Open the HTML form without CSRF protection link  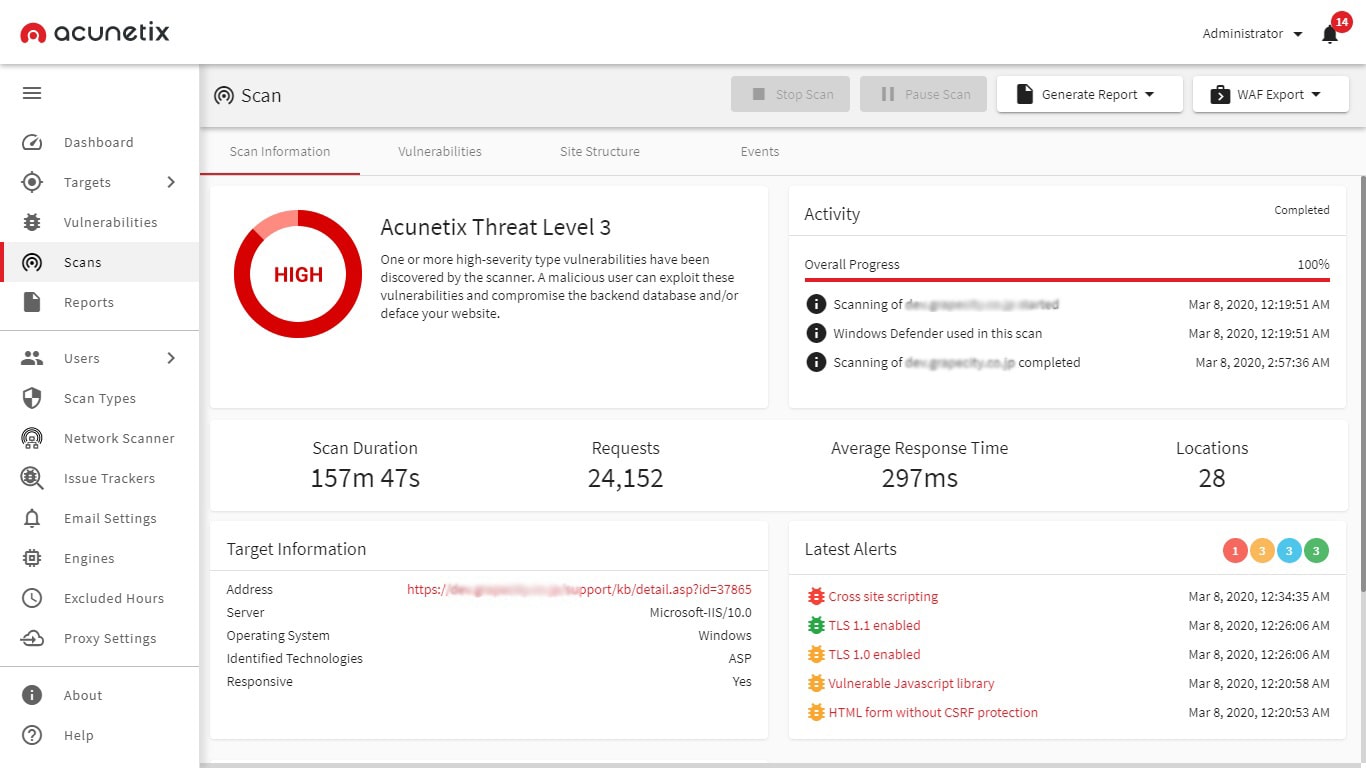tap(933, 712)
